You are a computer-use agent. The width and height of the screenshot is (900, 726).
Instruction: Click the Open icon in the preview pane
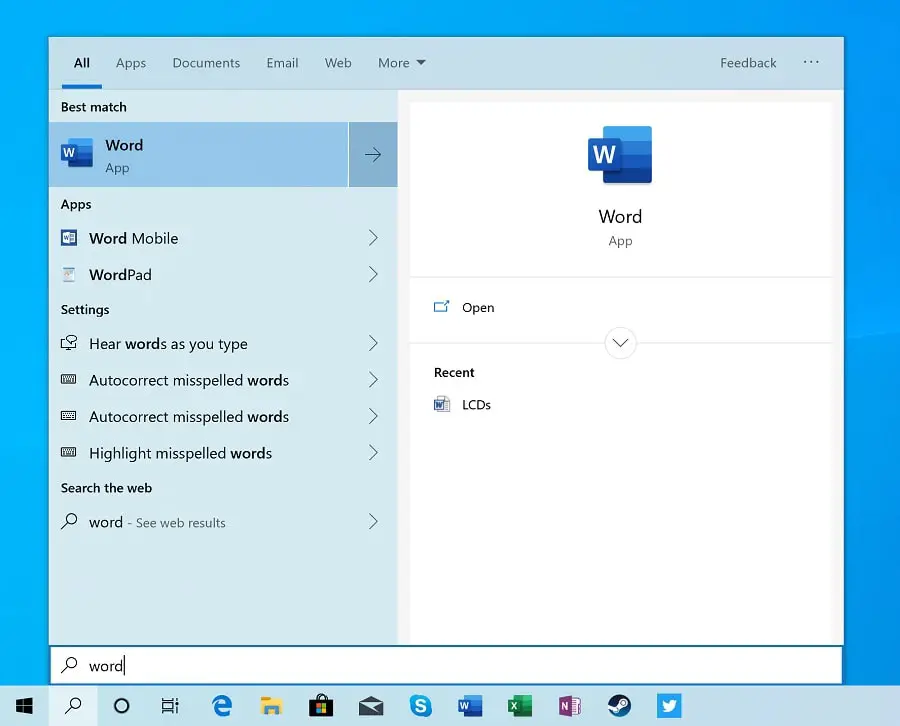441,307
